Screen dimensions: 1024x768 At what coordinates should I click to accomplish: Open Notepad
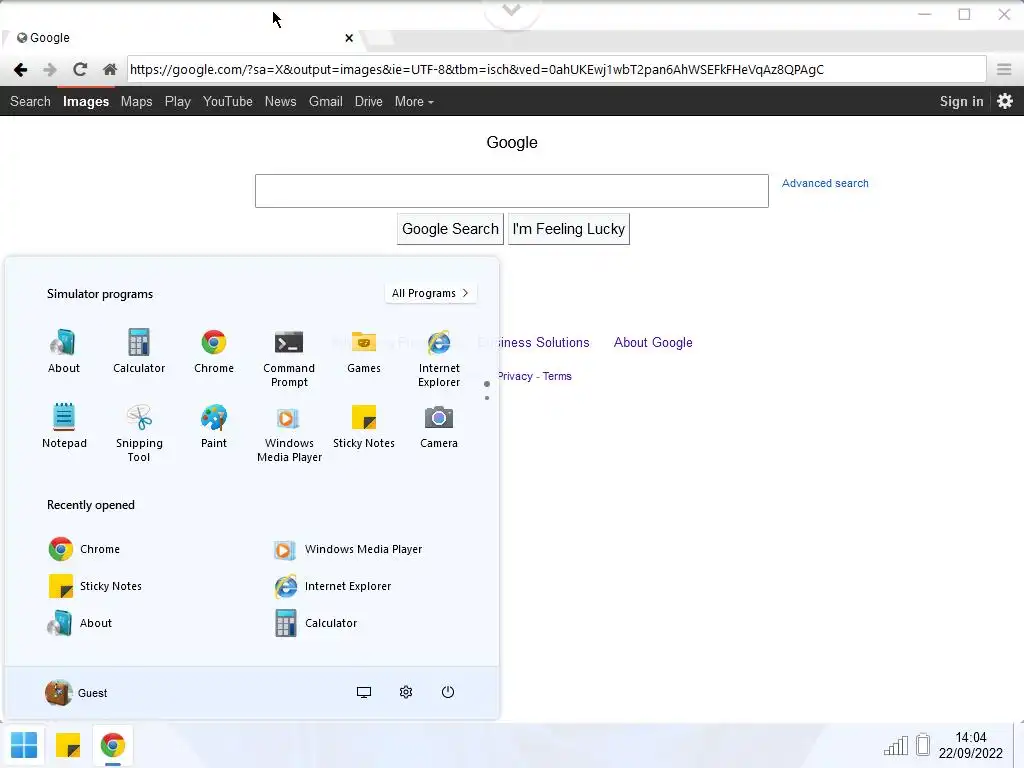[x=64, y=426]
